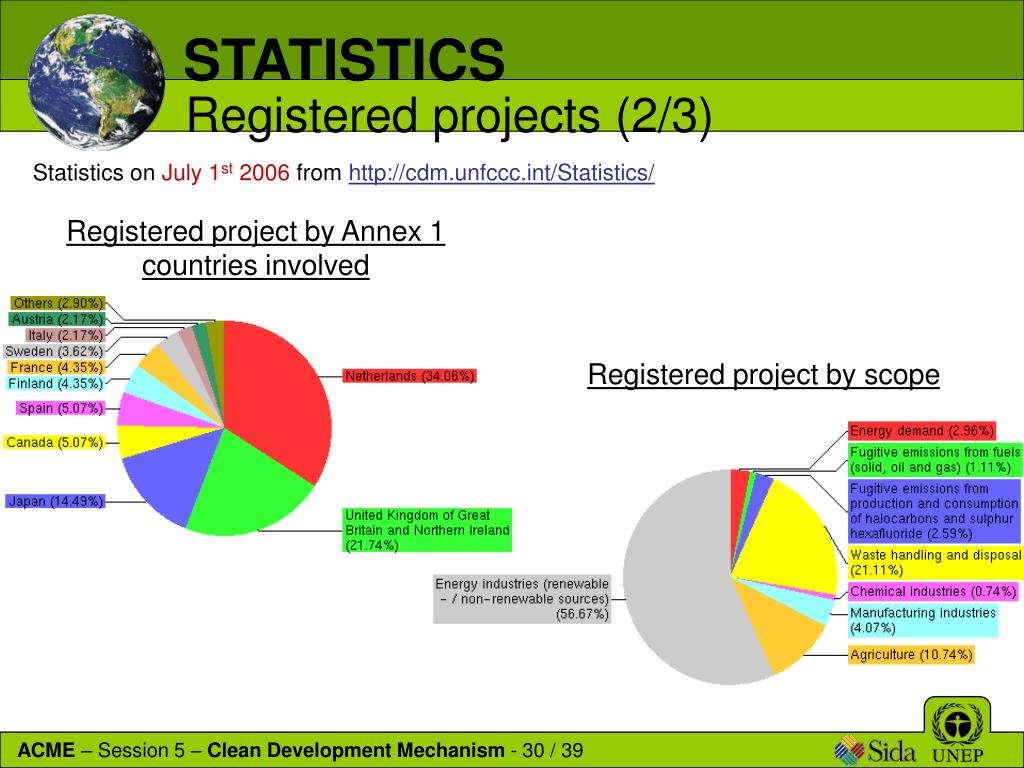
Task: Click Registered project by Annex 1 heading
Action: click(x=255, y=248)
